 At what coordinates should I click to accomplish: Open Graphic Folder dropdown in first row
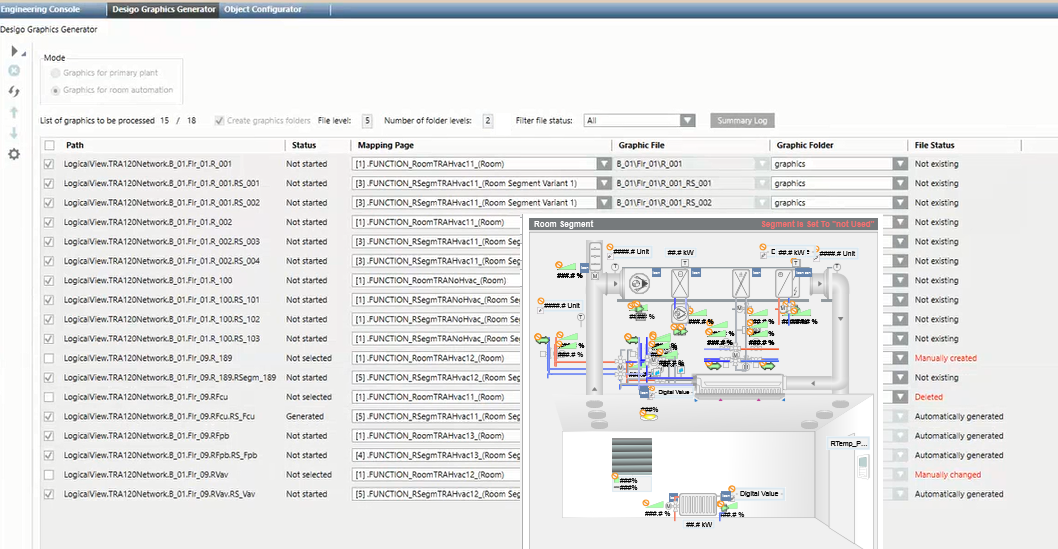click(900, 164)
